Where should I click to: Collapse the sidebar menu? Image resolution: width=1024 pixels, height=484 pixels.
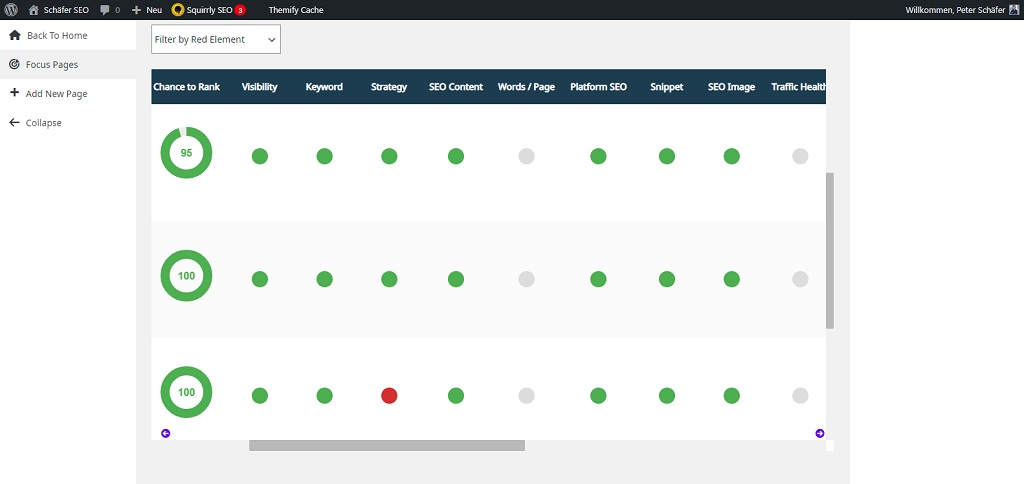tap(68, 123)
